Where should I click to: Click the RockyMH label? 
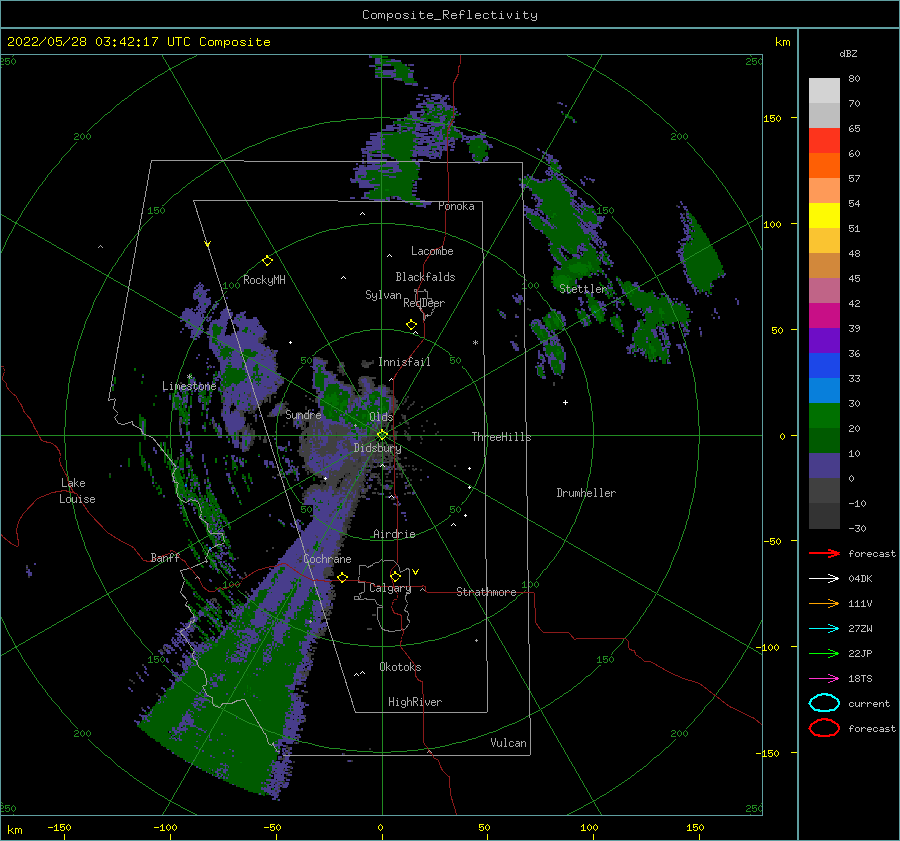pos(264,280)
